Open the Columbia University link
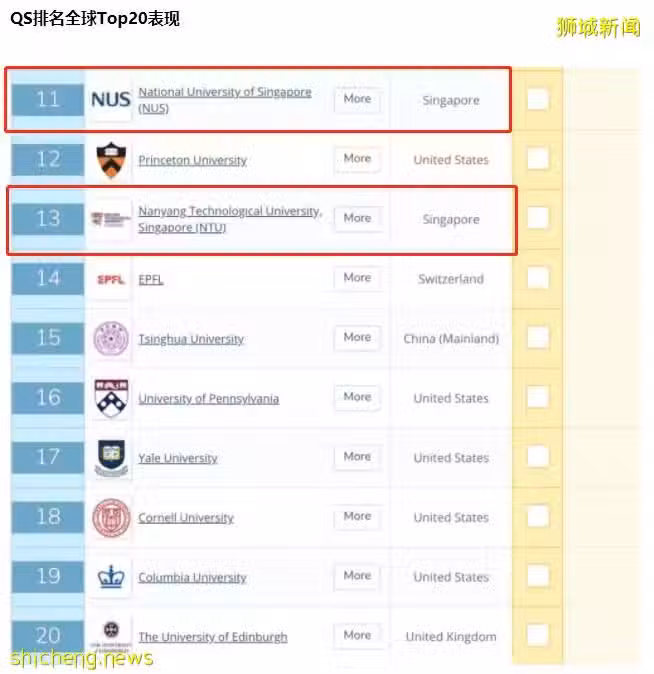This screenshot has width=654, height=674. click(192, 577)
